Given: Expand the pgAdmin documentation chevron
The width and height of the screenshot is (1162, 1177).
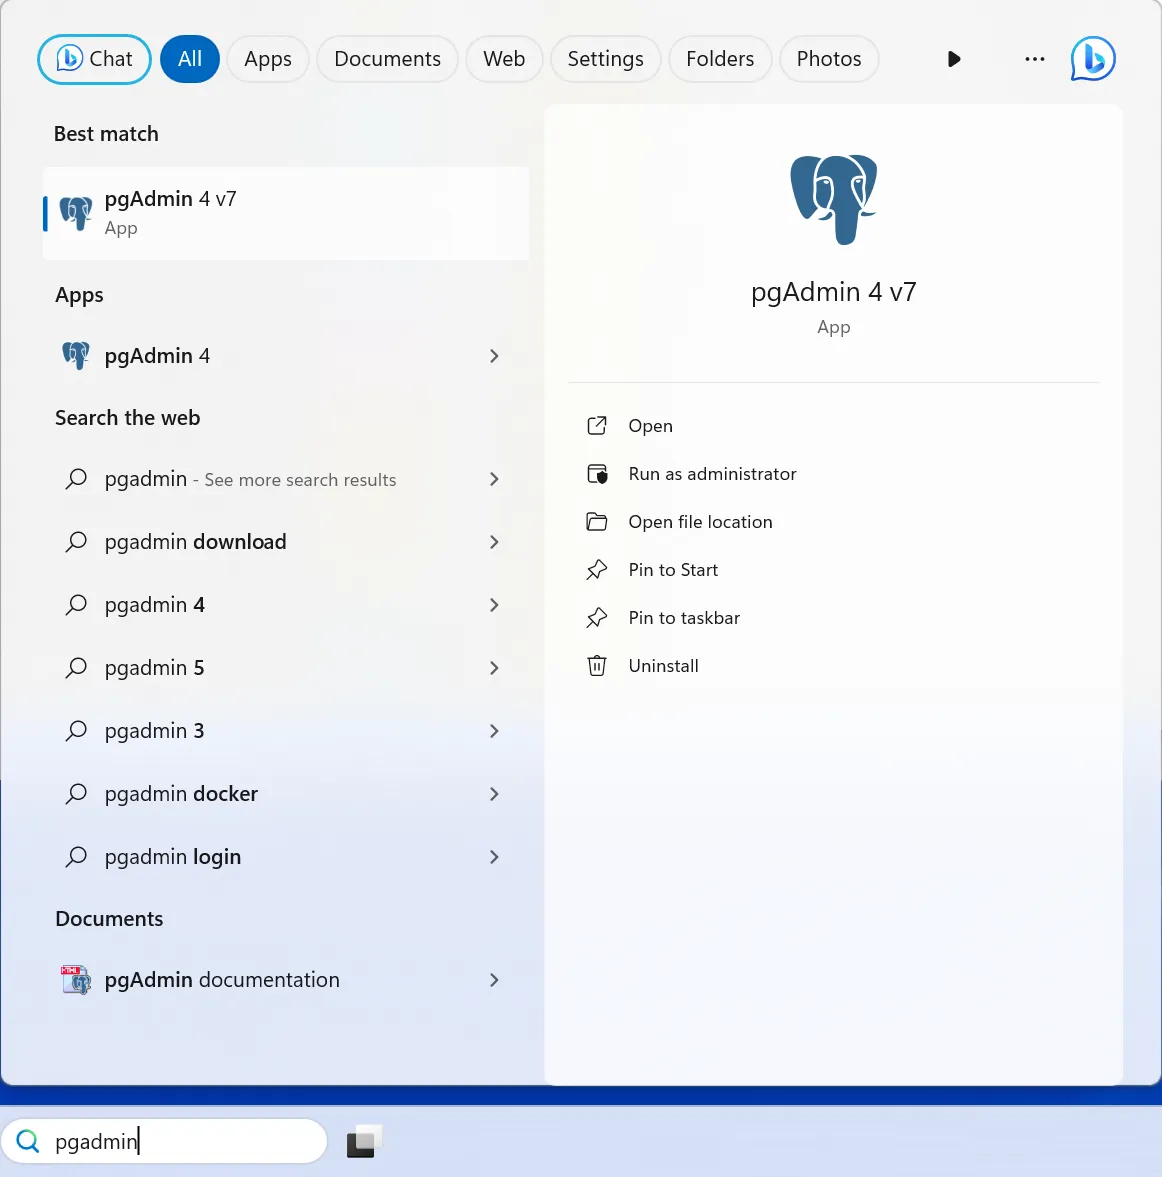Looking at the screenshot, I should coord(494,980).
